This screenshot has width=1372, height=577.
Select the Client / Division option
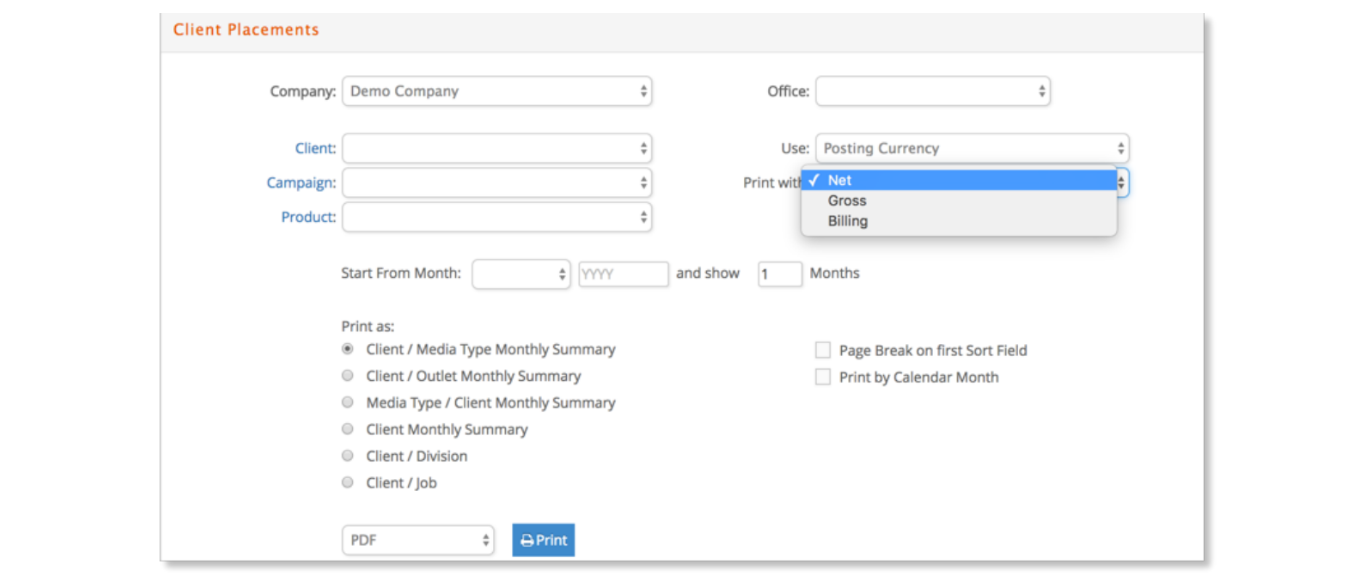[x=348, y=456]
